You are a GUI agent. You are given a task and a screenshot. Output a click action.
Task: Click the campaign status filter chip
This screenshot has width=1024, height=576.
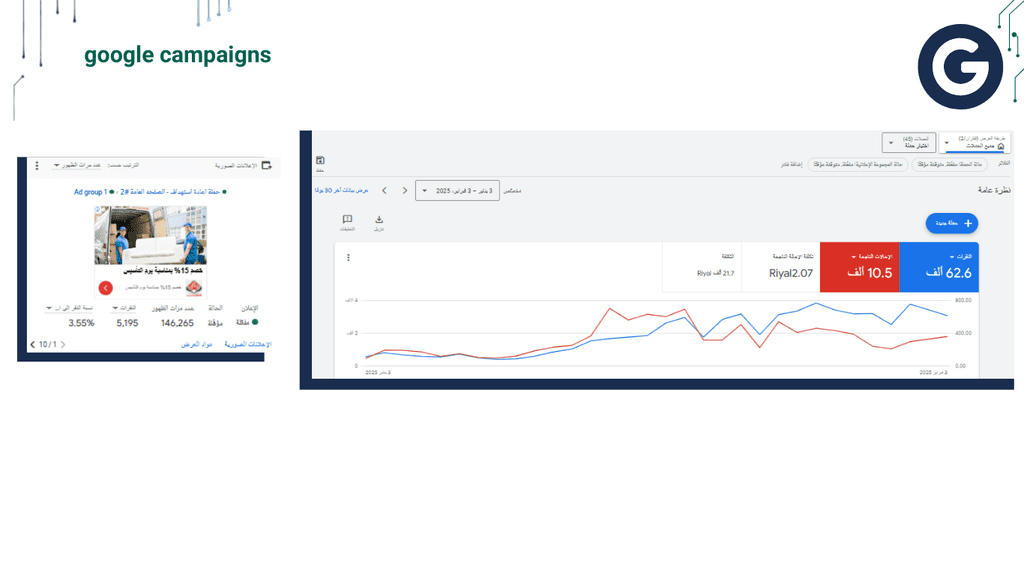pyautogui.click(x=950, y=165)
